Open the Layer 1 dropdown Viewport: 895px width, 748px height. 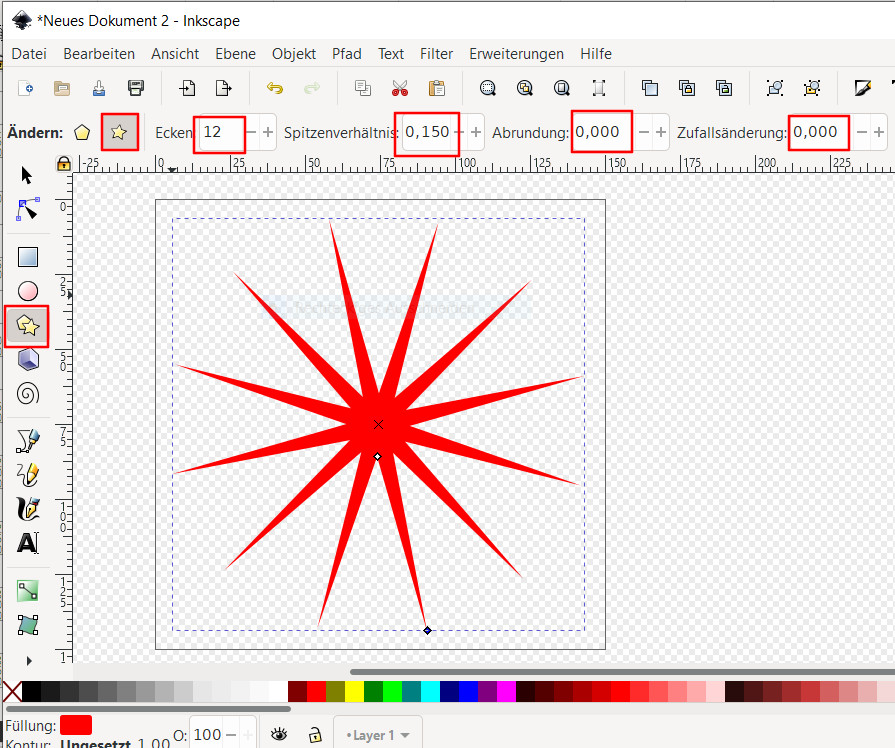click(378, 735)
